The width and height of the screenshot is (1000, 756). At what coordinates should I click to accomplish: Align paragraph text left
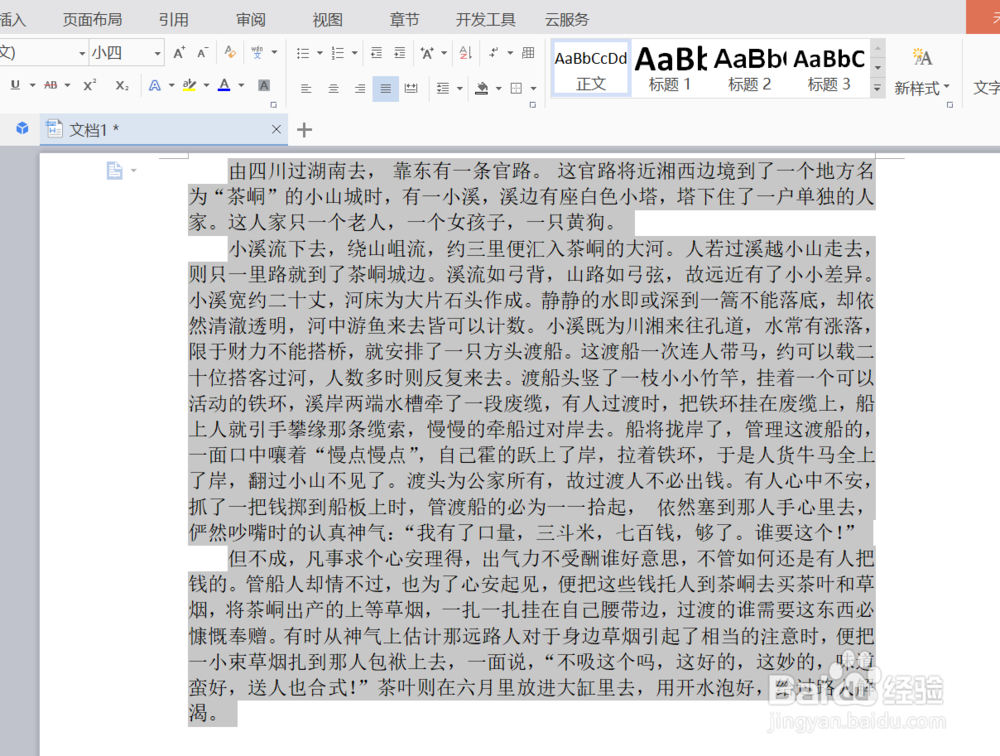click(x=306, y=88)
